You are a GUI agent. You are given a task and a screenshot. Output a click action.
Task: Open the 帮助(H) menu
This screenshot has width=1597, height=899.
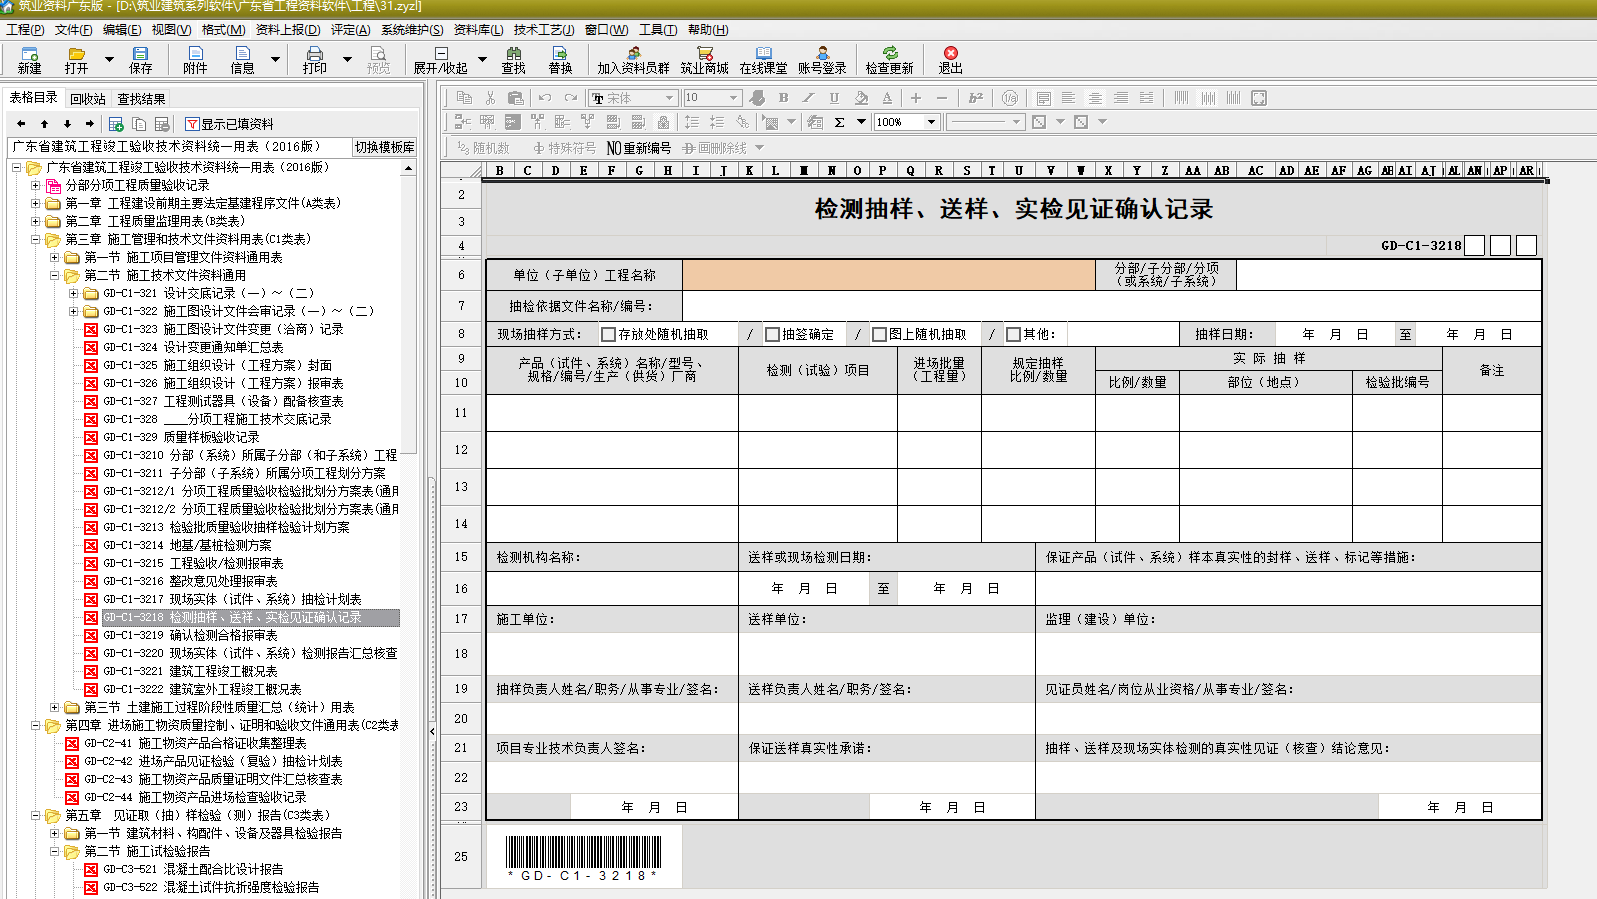pyautogui.click(x=708, y=29)
